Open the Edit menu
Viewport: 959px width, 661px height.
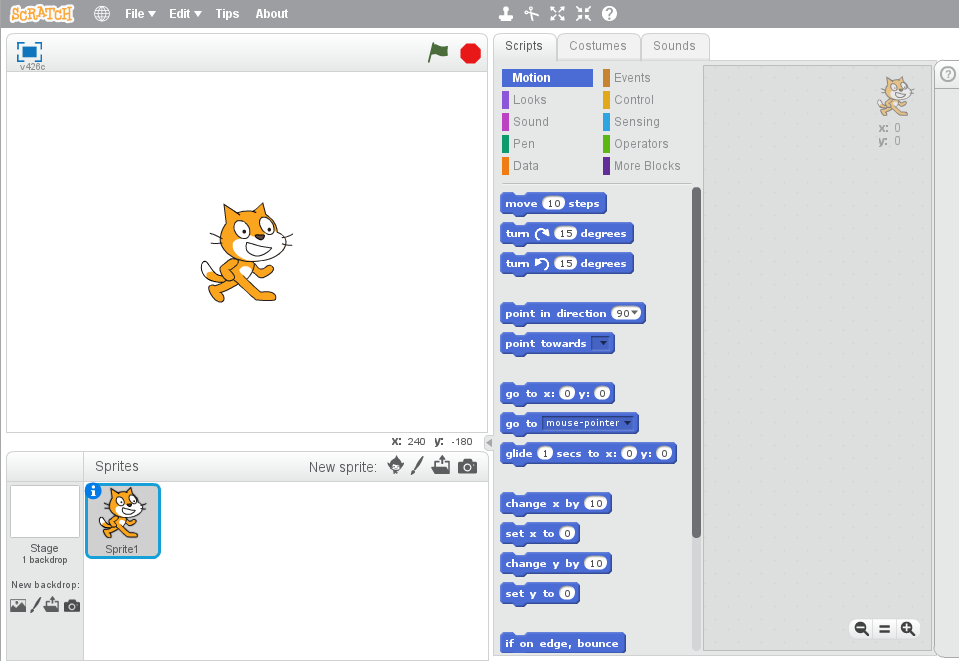tap(185, 13)
